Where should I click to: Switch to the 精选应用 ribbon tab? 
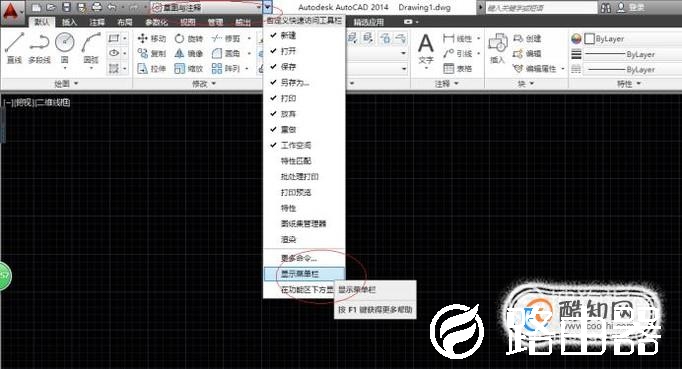(368, 22)
